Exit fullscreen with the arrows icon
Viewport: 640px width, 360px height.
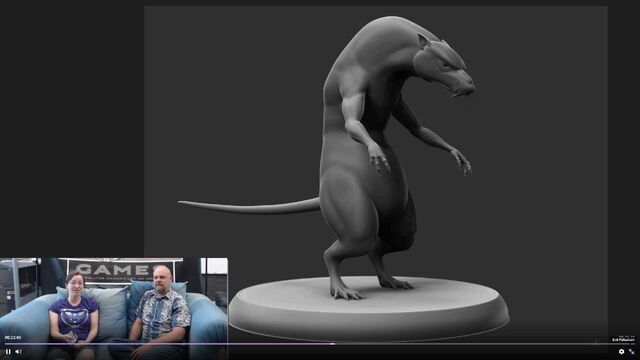pyautogui.click(x=632, y=351)
